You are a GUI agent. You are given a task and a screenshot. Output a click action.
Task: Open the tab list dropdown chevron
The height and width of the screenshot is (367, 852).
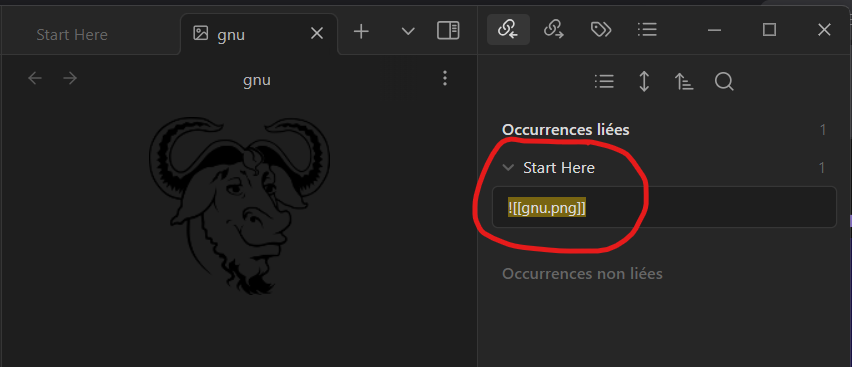(x=408, y=32)
